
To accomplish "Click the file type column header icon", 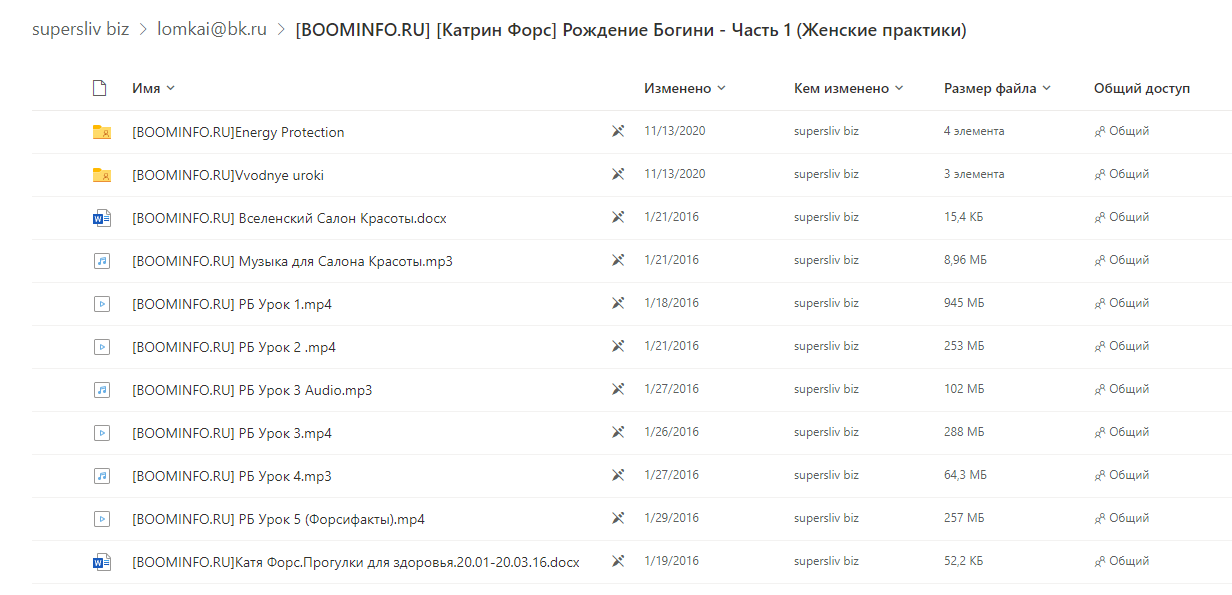I will [99, 88].
